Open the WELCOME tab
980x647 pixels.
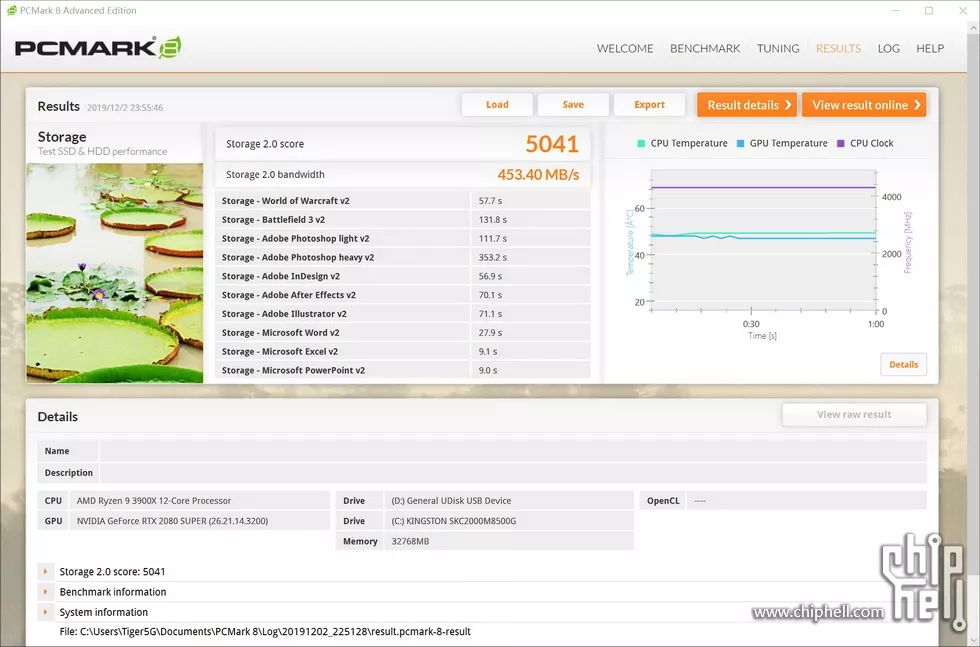[624, 48]
